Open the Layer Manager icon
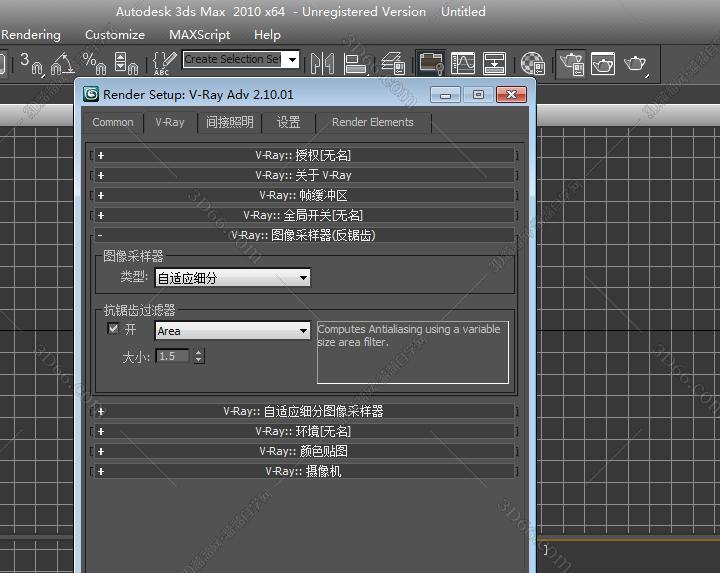The image size is (720, 573). 392,63
